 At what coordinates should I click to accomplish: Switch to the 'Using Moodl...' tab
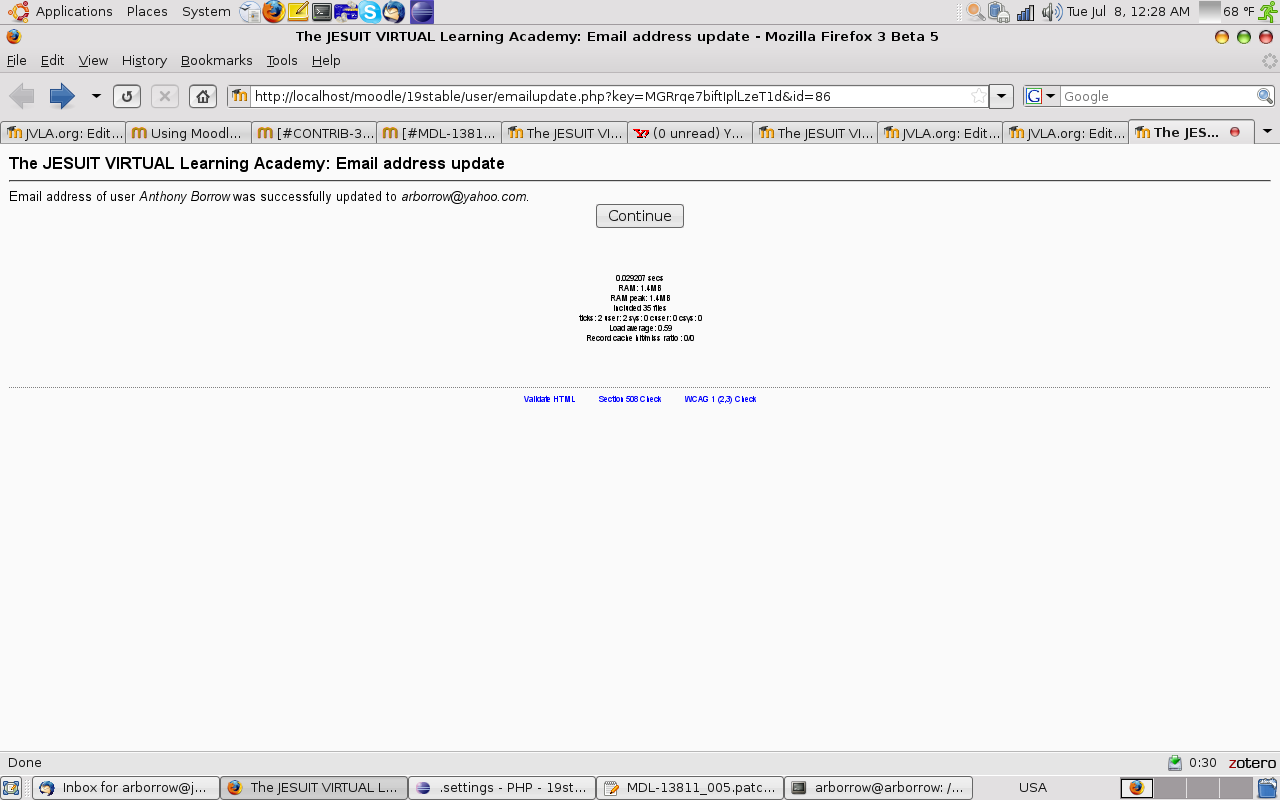point(189,133)
